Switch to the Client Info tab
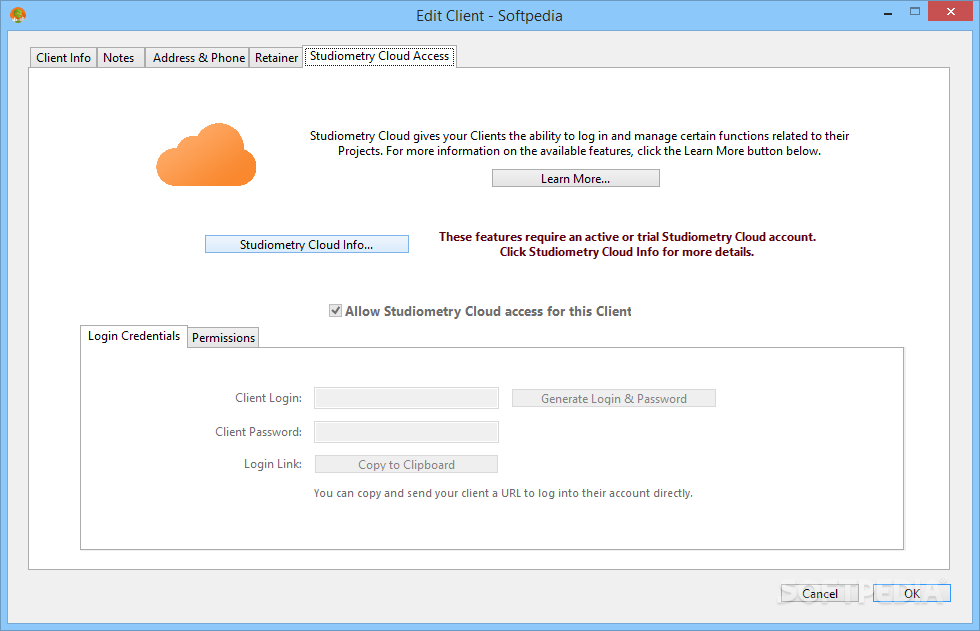 click(63, 57)
